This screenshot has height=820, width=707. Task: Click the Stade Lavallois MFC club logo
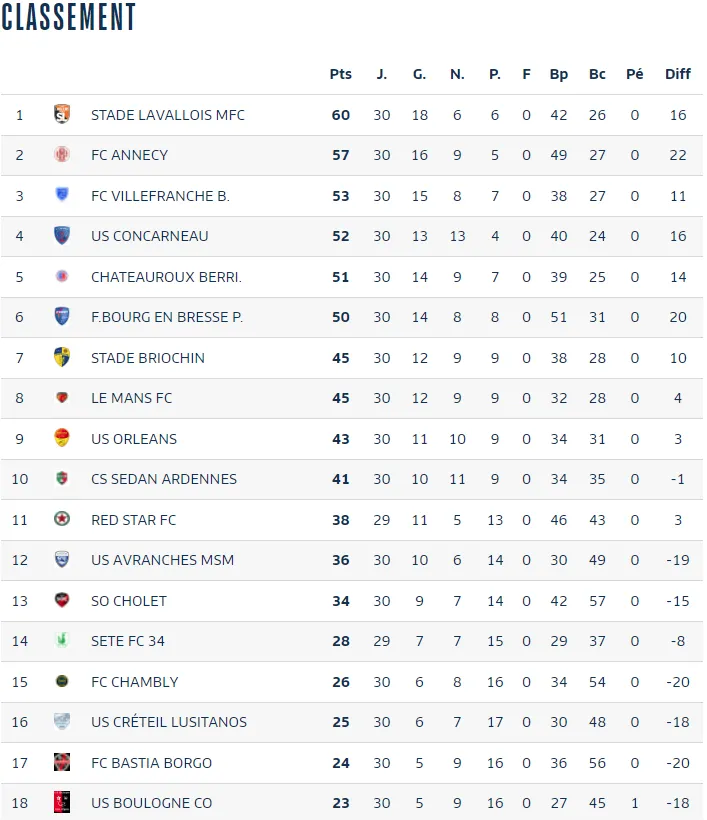[x=61, y=115]
